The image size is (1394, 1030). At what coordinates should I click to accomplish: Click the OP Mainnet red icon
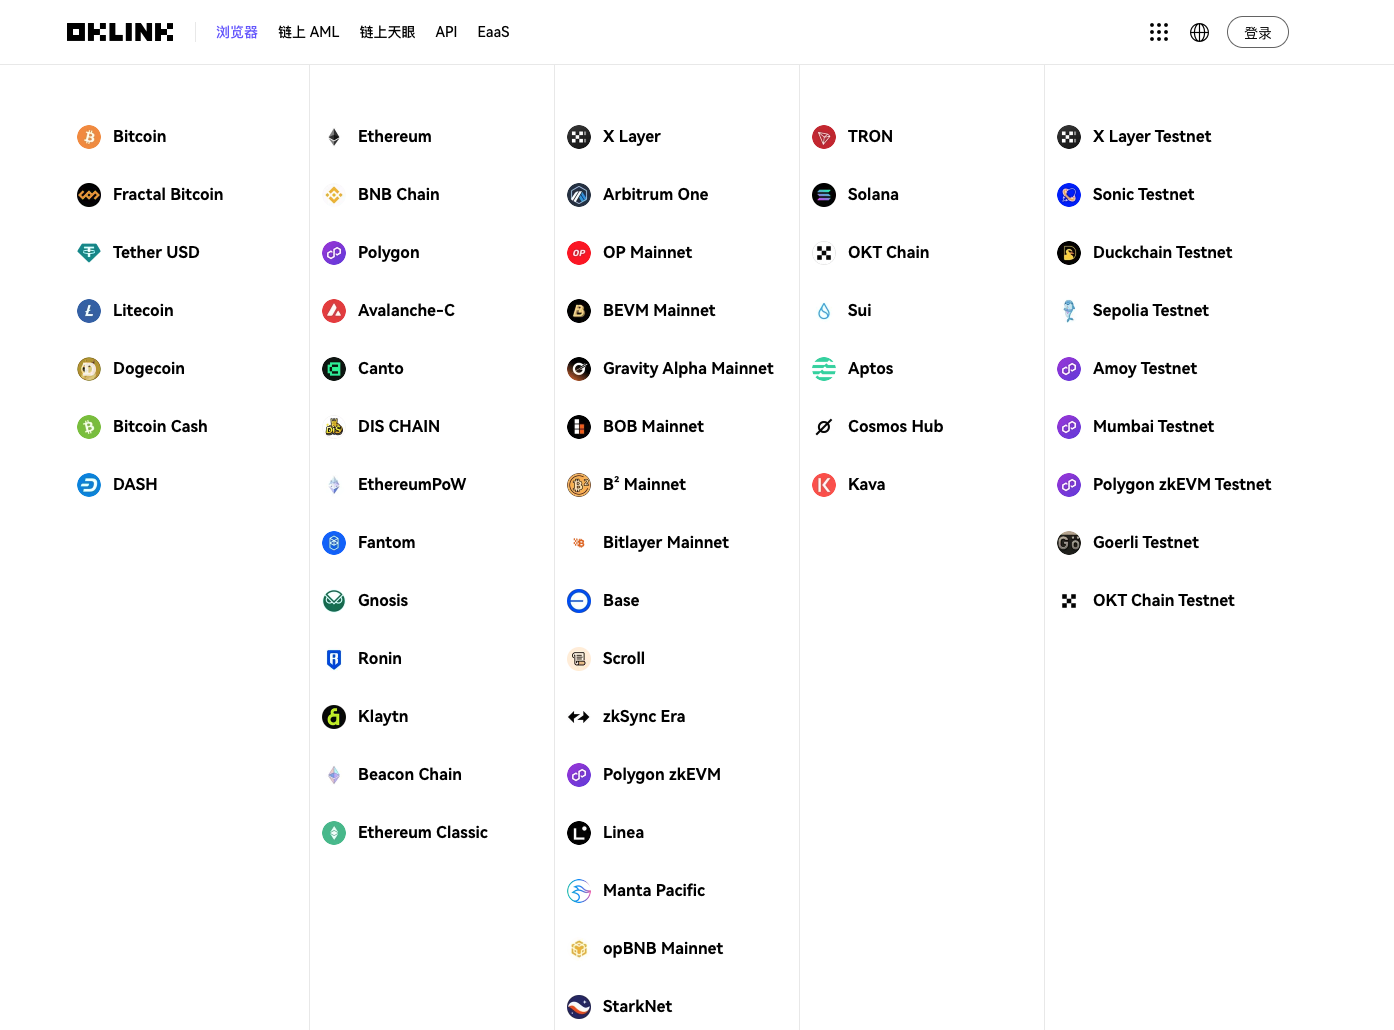[579, 253]
